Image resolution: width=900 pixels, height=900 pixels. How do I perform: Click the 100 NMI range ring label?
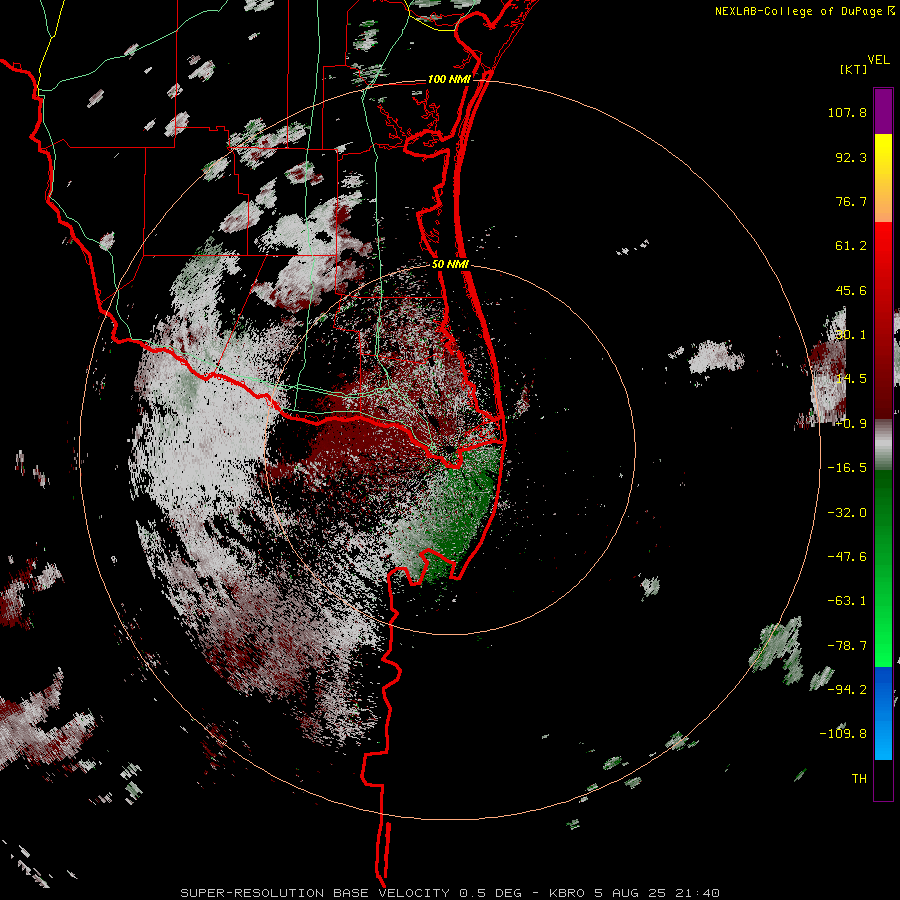449,79
